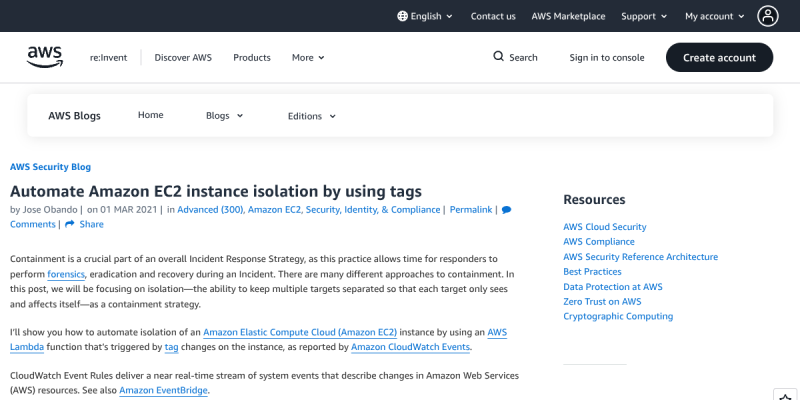Open the Best Practices resource link

coord(592,271)
